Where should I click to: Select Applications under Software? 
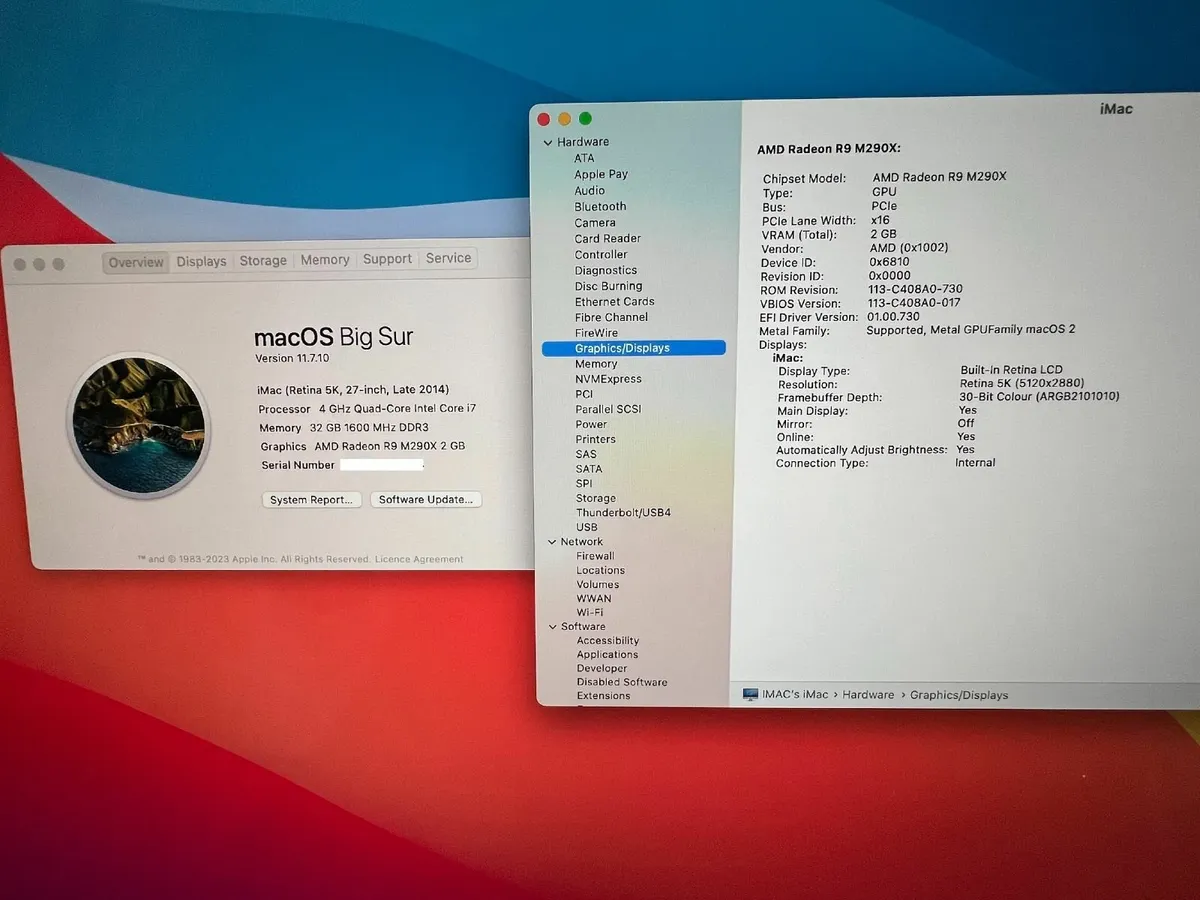(608, 655)
